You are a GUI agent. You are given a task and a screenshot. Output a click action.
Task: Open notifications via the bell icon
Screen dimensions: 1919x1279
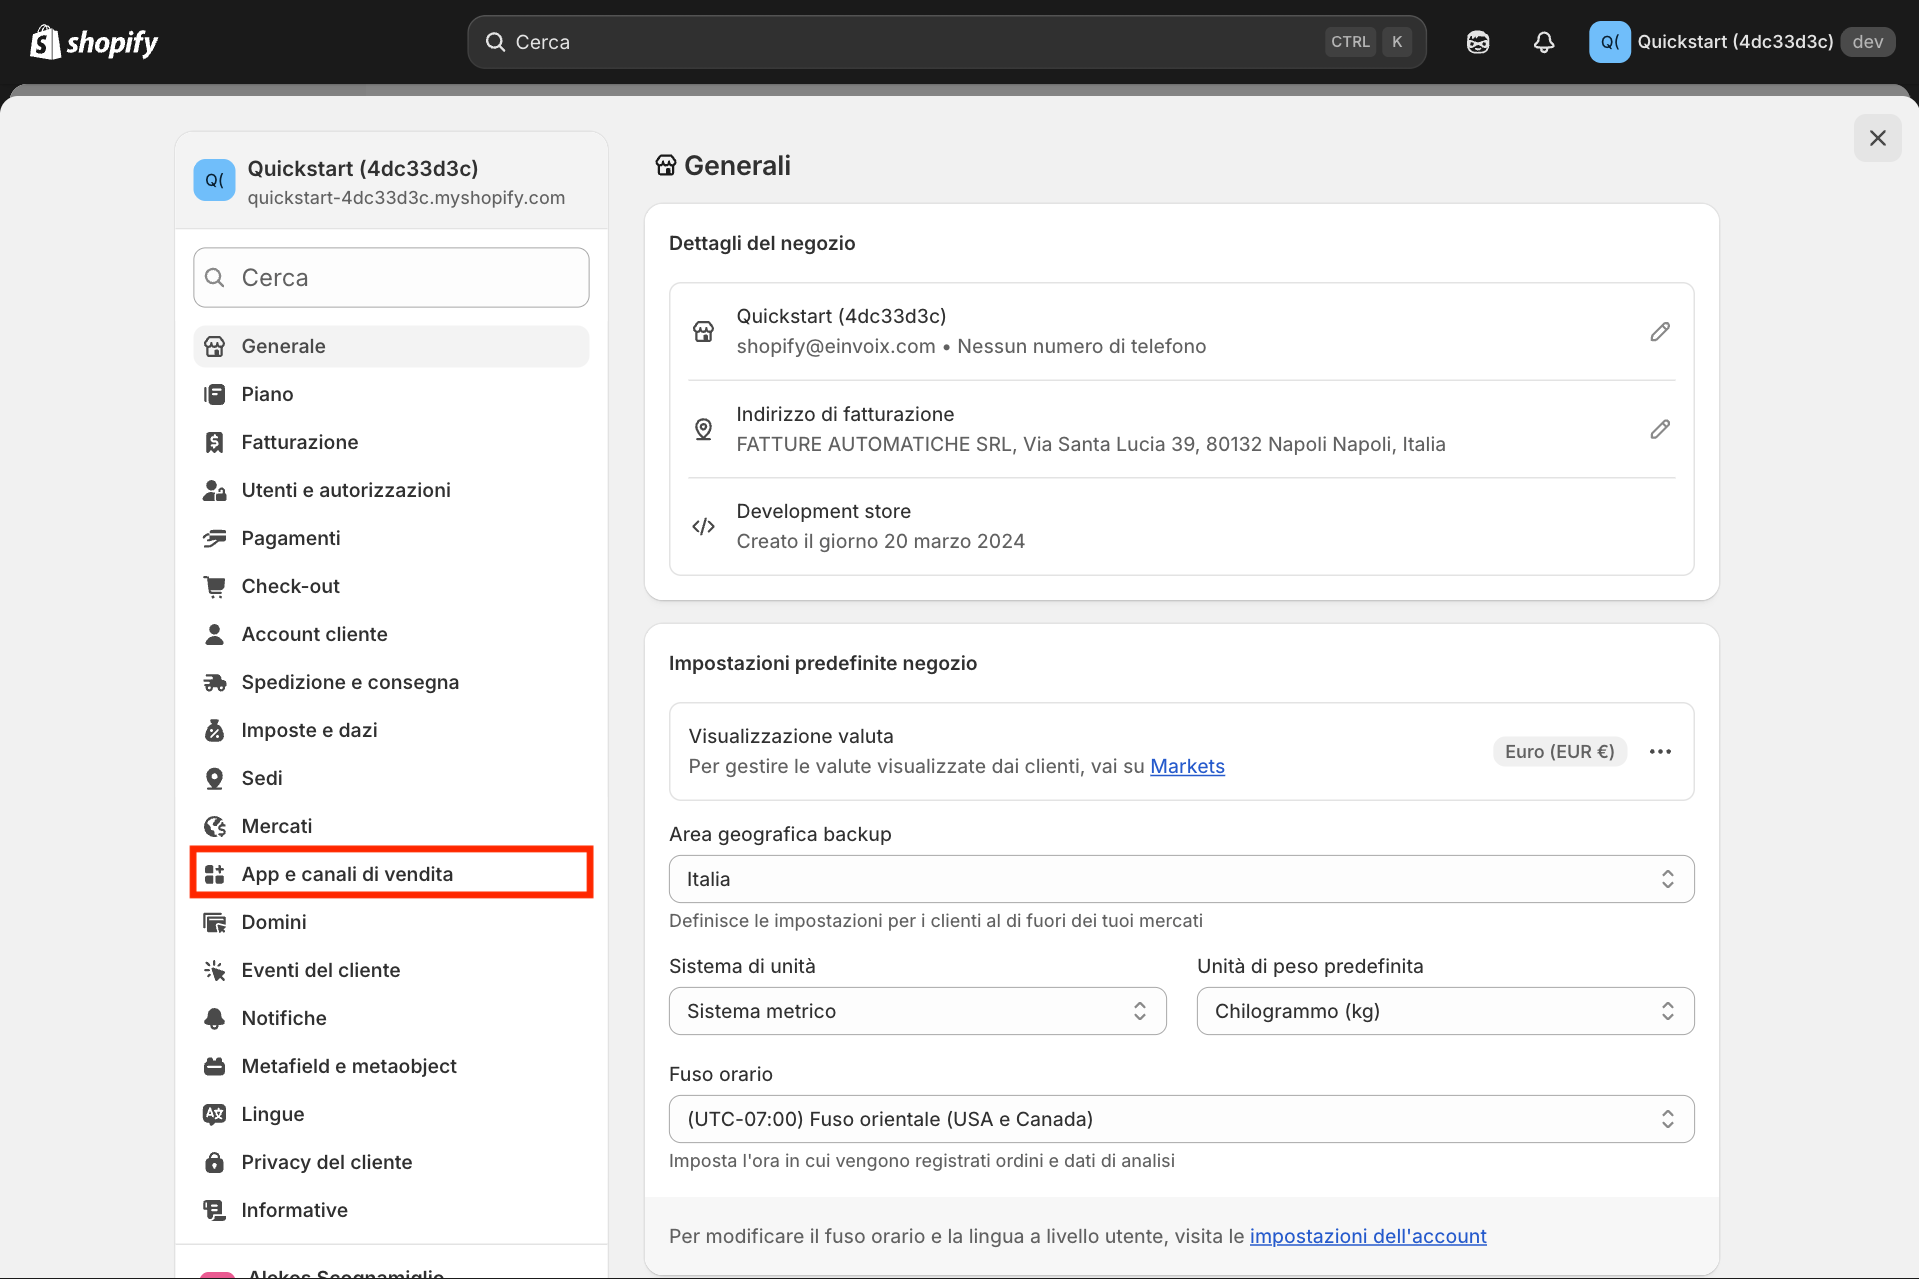pyautogui.click(x=1543, y=42)
